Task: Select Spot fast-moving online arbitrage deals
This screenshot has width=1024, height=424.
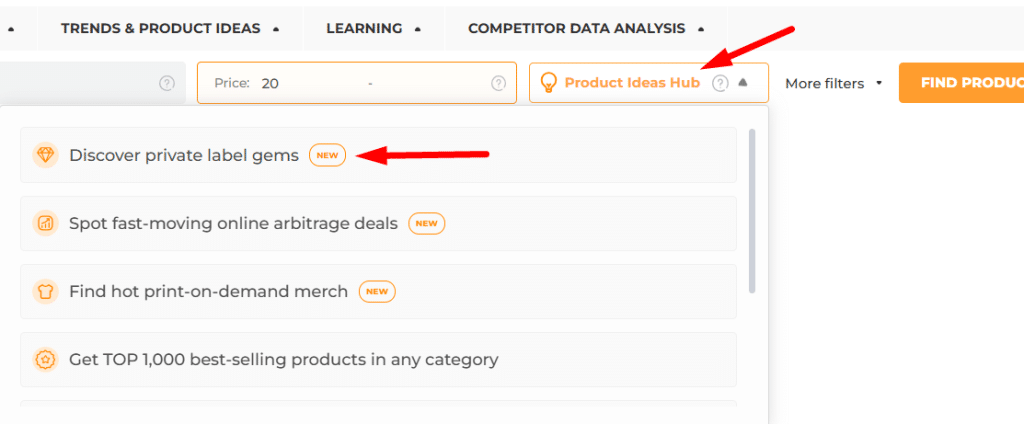Action: 379,223
